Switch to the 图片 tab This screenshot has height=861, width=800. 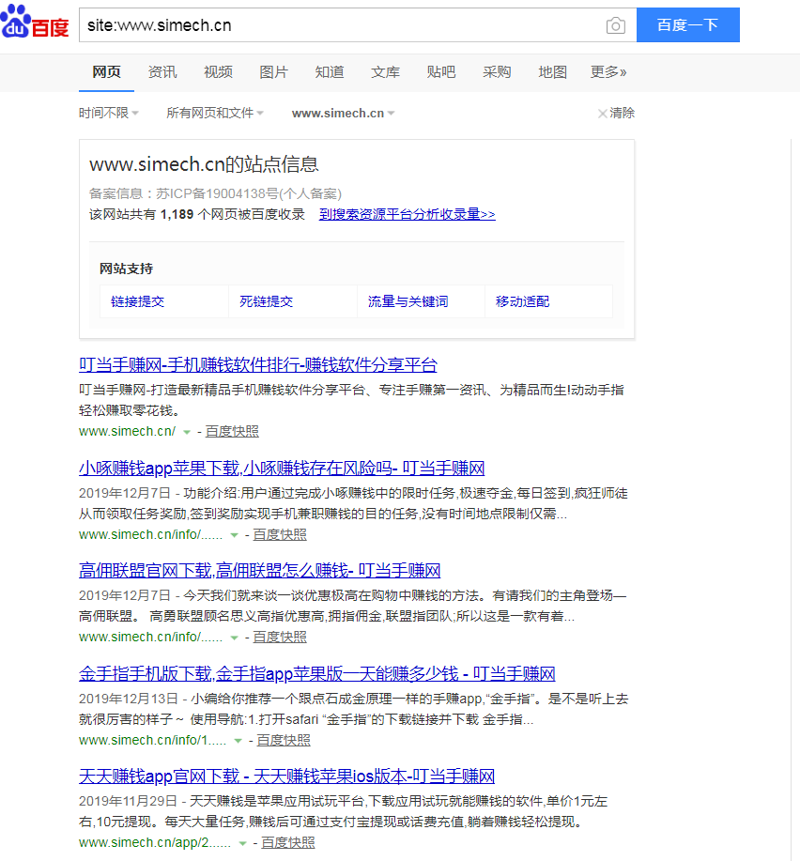tap(274, 72)
